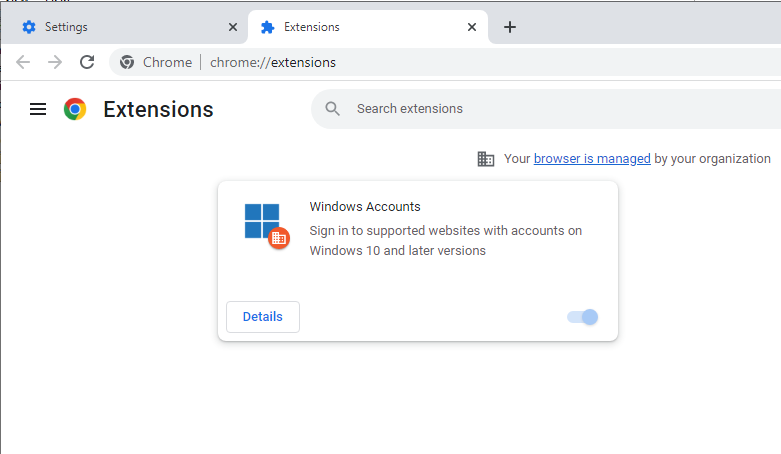Go back to previous page
The width and height of the screenshot is (781, 454).
[23, 62]
